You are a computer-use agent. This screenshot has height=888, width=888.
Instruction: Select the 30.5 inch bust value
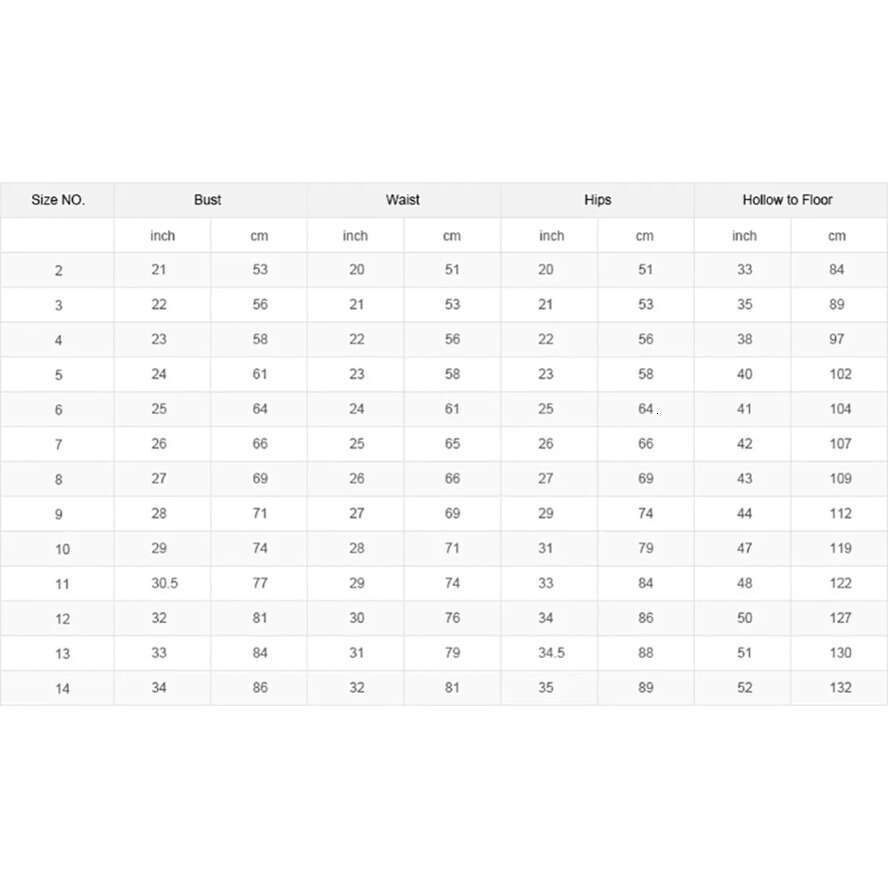[x=164, y=583]
